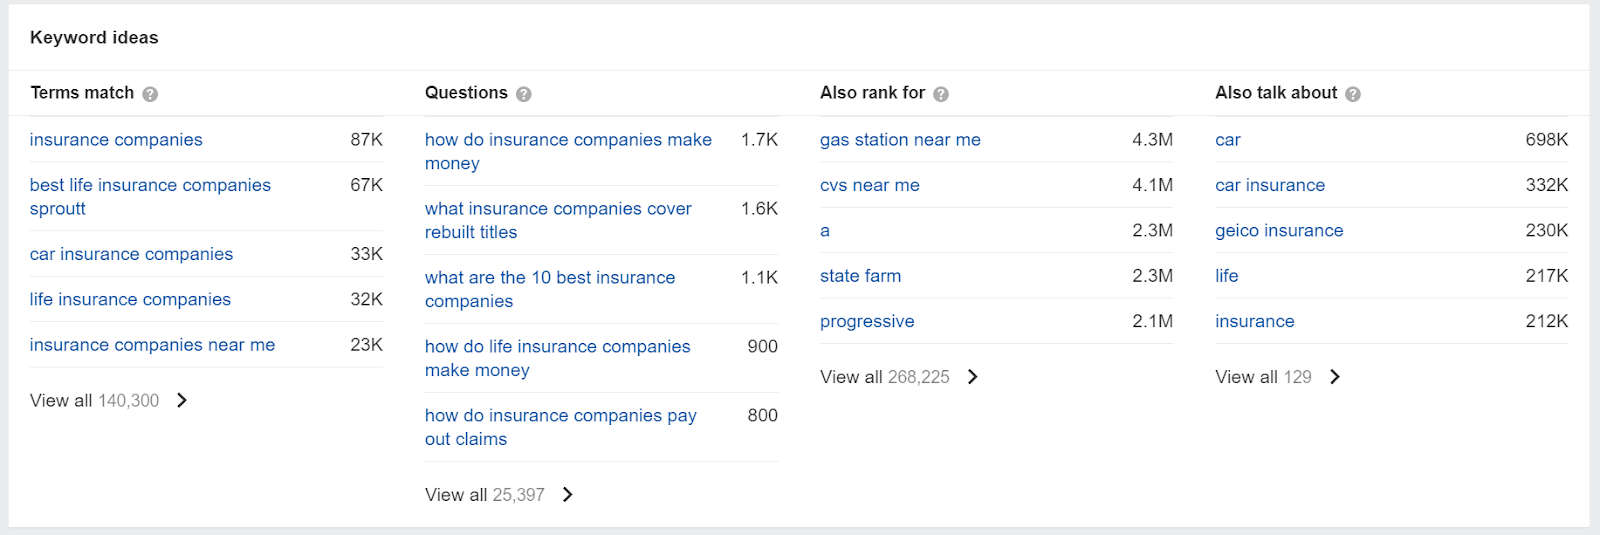Expand View all 140,300 terms arrow

(182, 400)
